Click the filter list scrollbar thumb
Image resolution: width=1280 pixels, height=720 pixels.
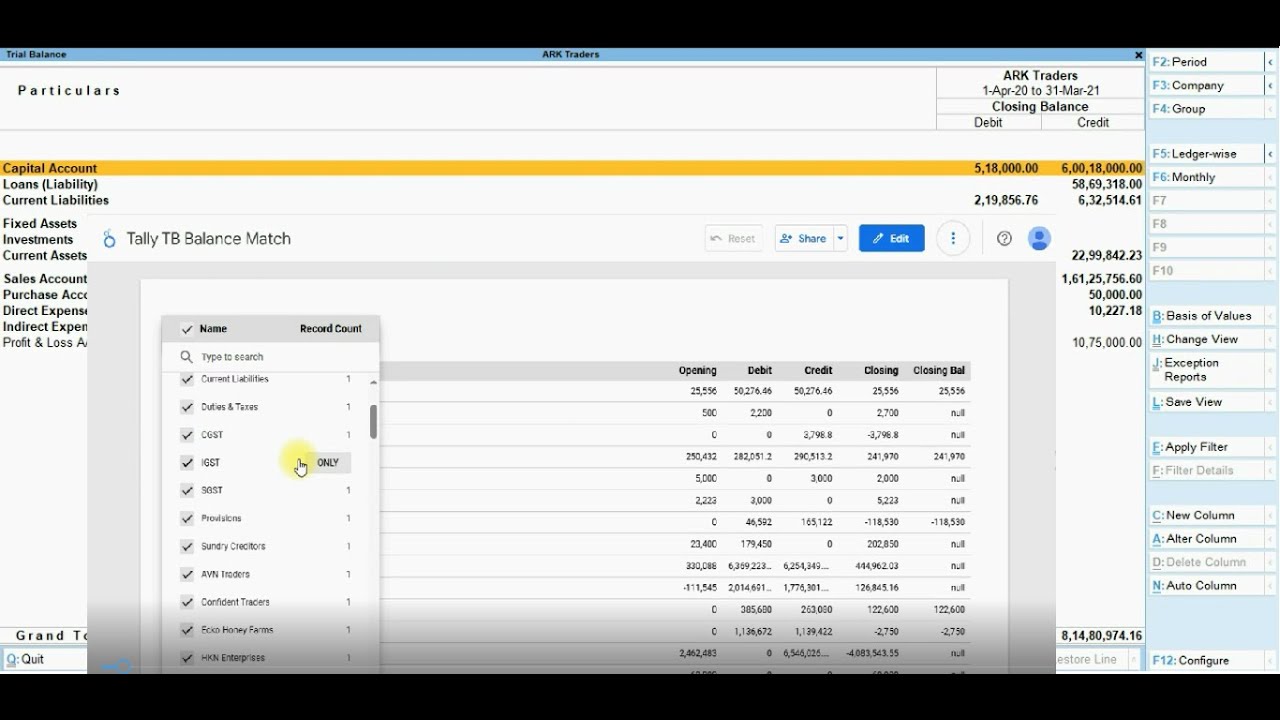(x=373, y=421)
